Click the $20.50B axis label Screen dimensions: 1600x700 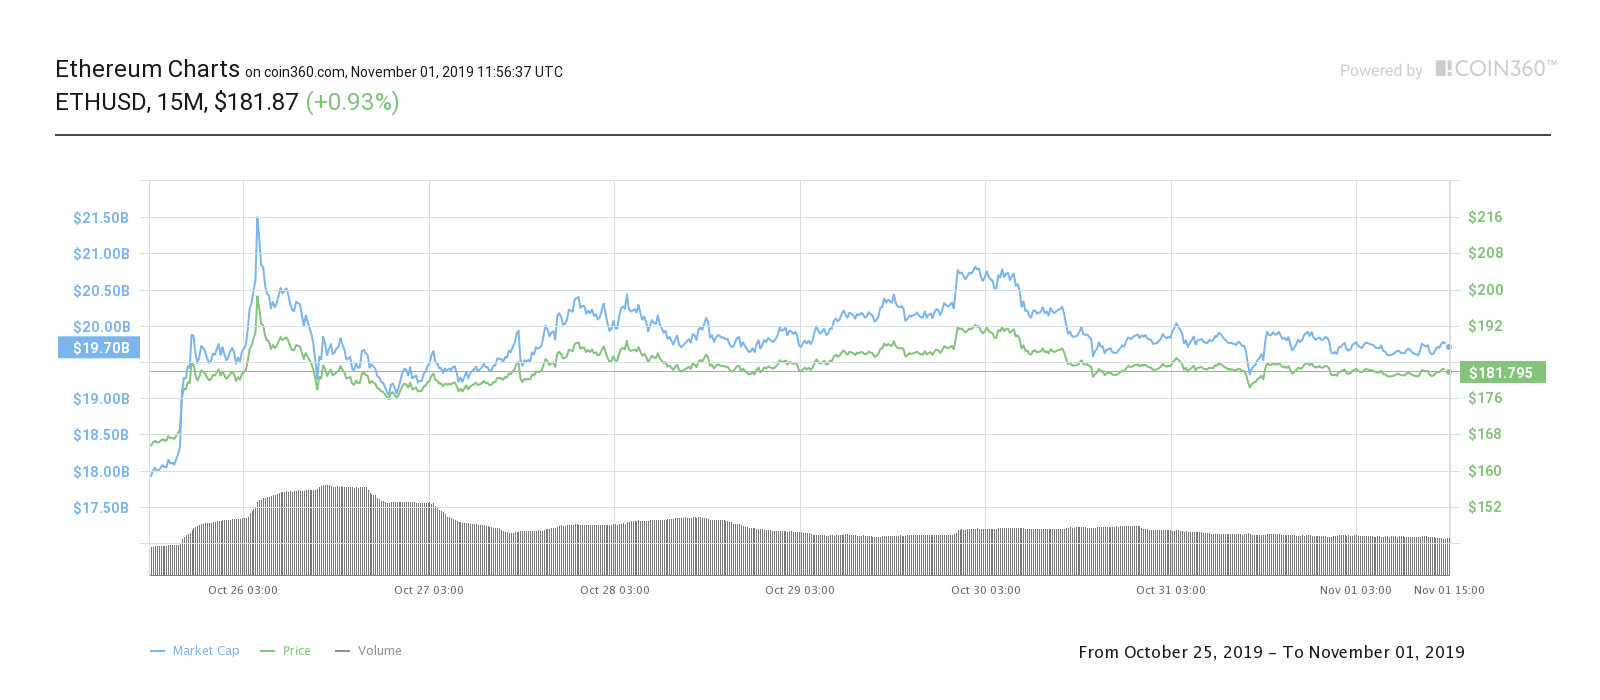[x=101, y=291]
